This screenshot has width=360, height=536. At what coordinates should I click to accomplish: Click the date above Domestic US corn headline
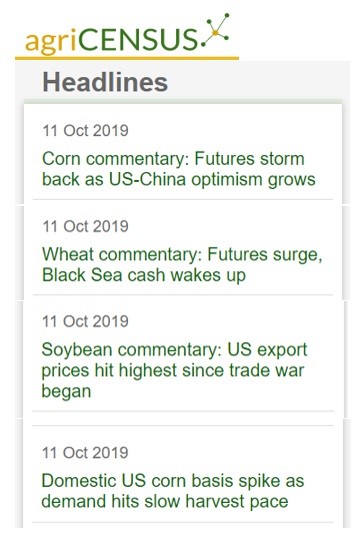coord(85,453)
